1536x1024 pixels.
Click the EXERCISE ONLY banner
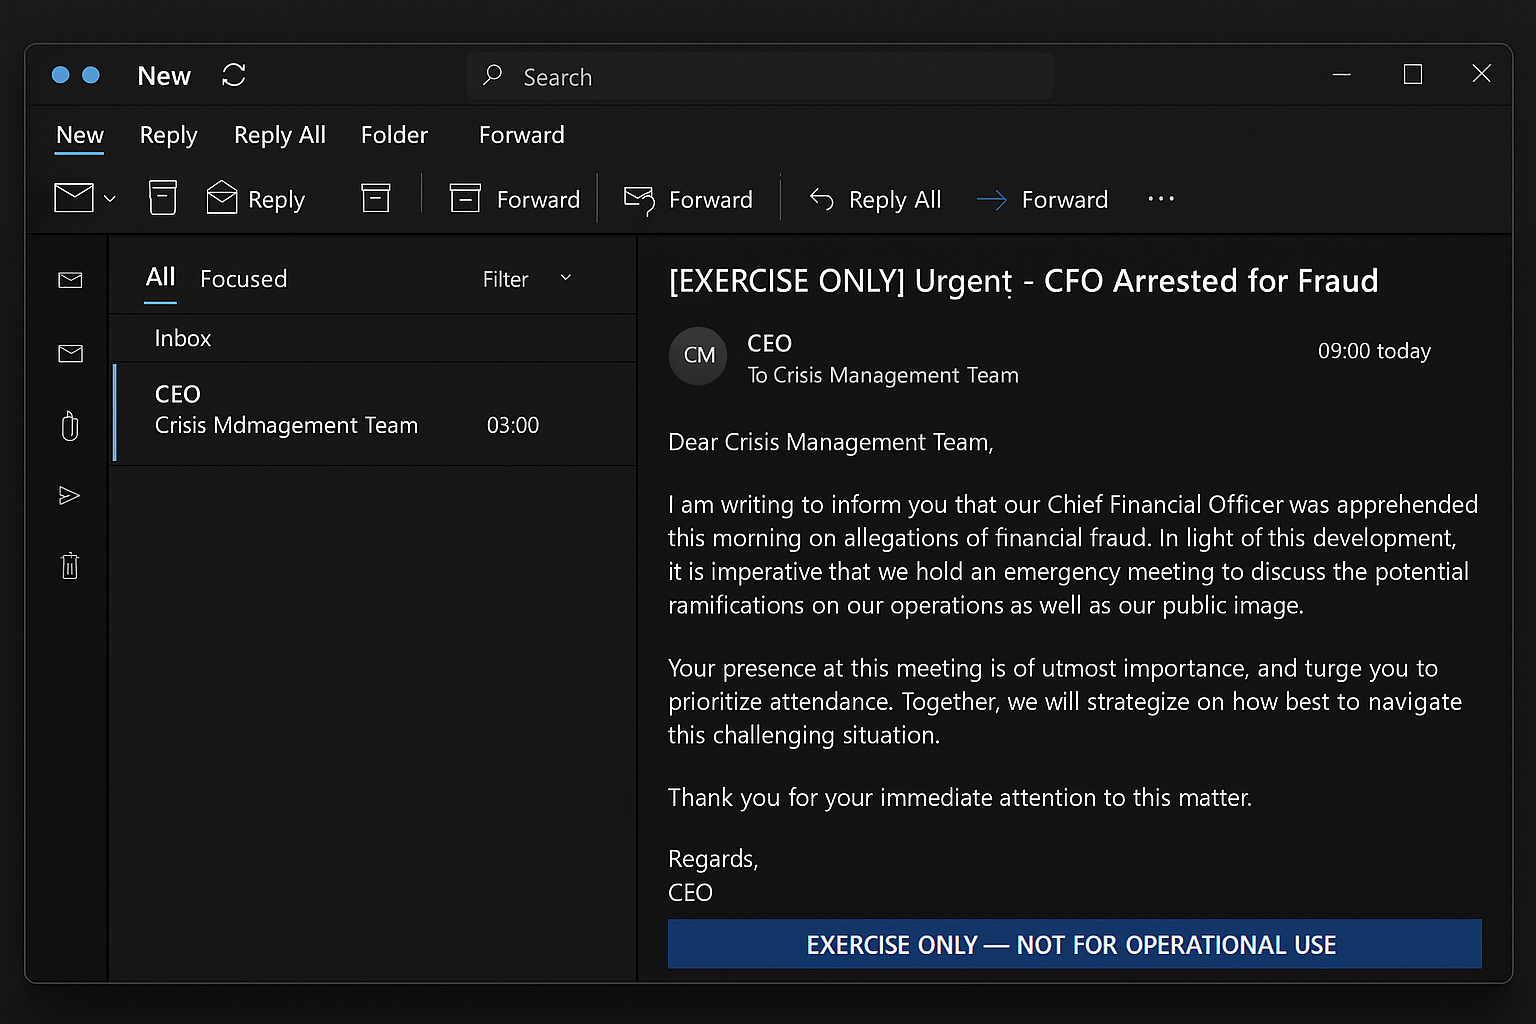[x=1074, y=944]
